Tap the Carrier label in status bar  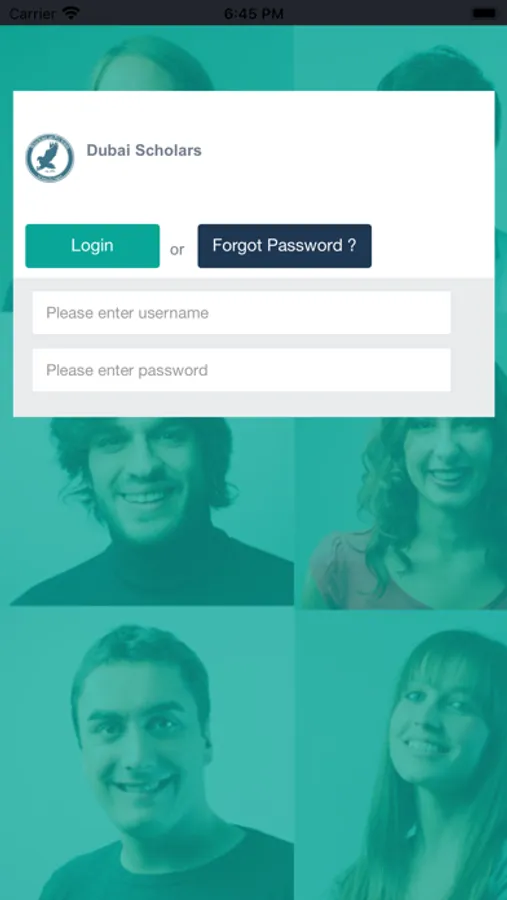pos(32,13)
